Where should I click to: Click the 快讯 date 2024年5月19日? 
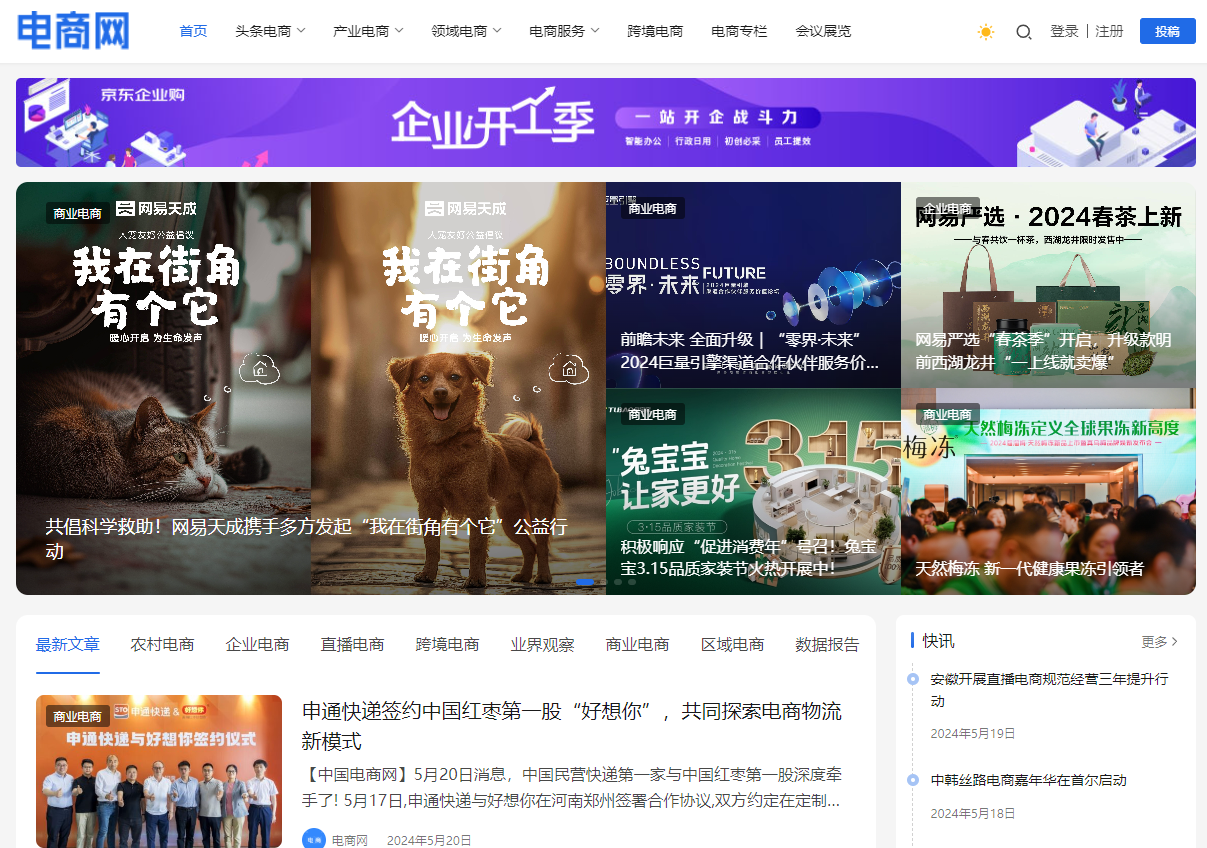coord(973,733)
